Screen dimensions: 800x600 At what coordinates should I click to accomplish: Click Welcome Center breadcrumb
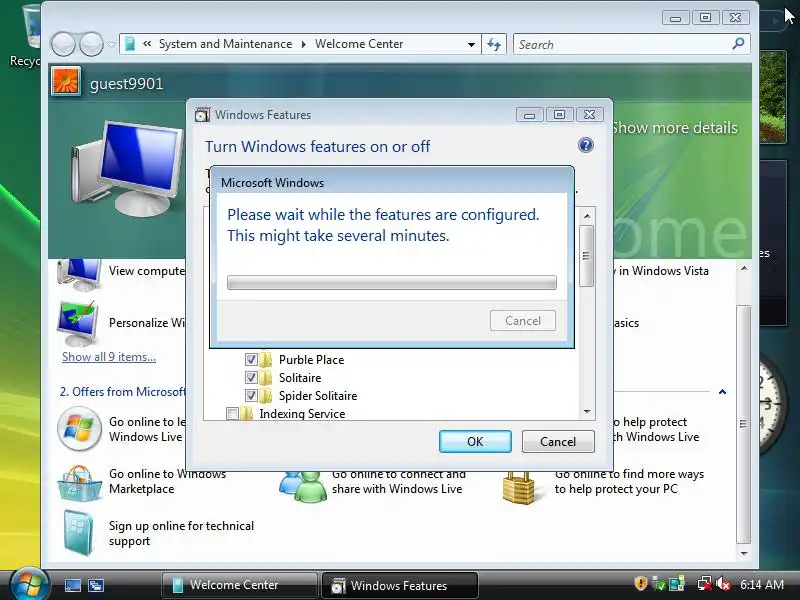point(359,44)
